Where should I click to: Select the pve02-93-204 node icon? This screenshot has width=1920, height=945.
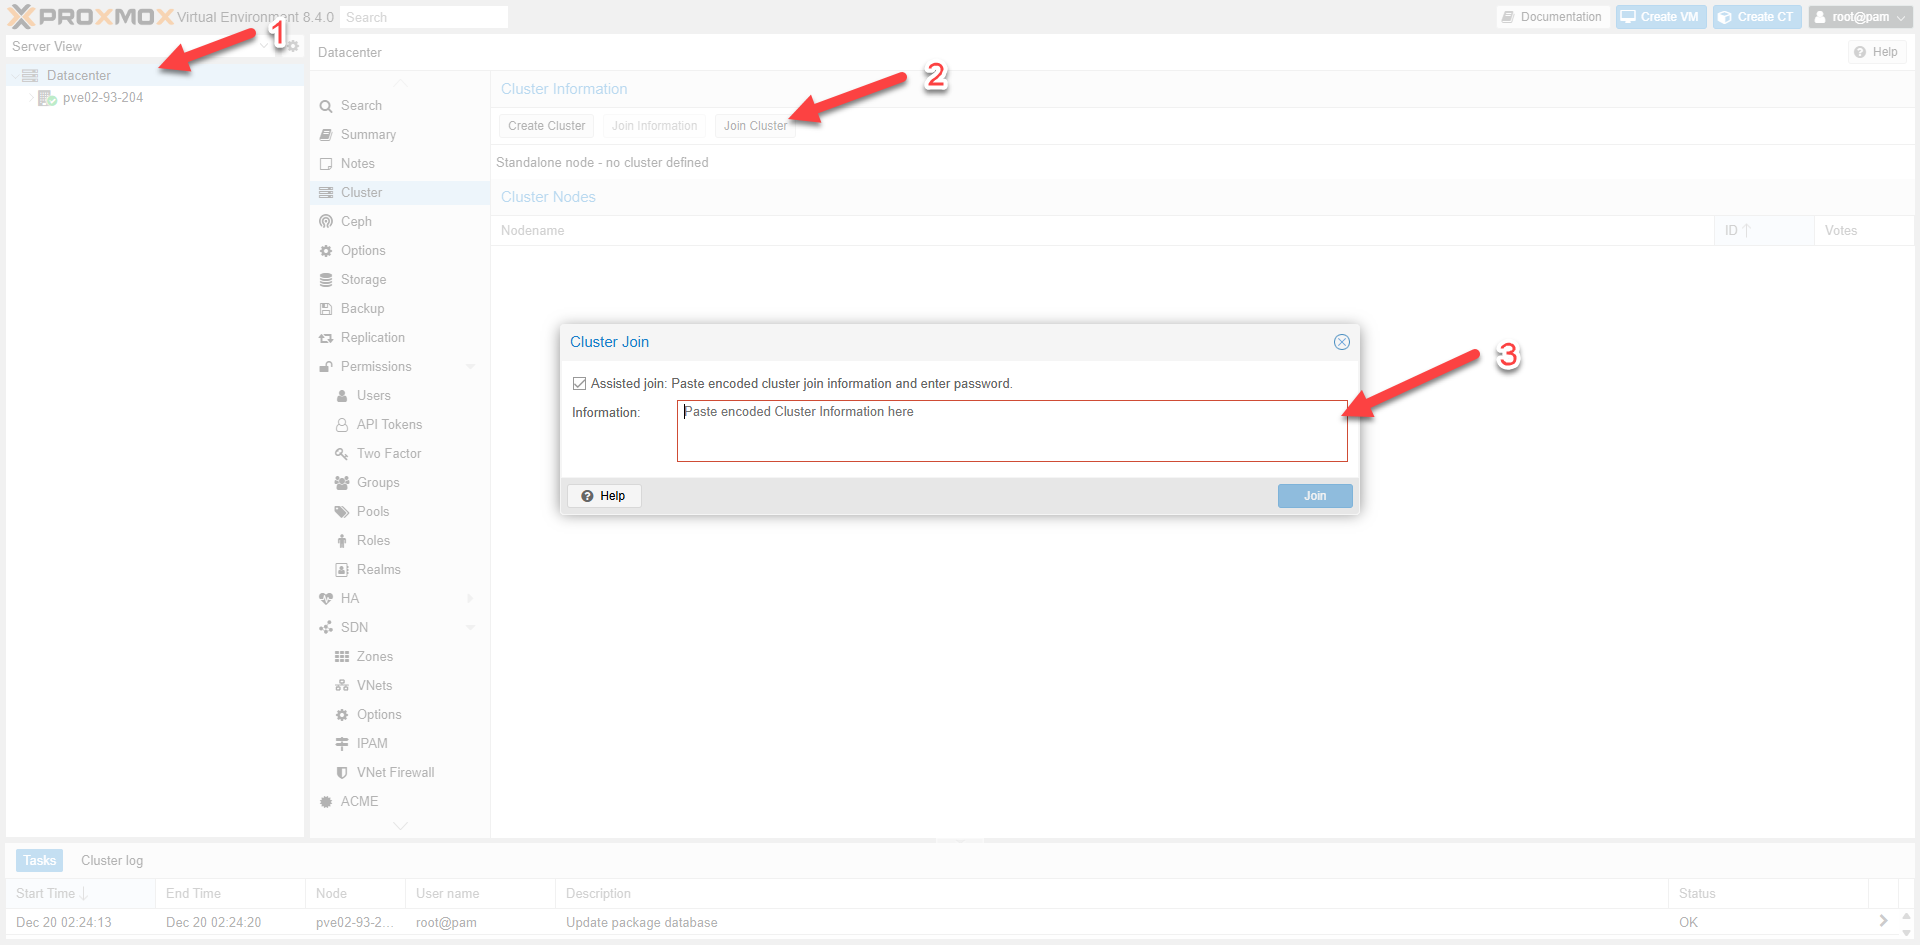coord(47,98)
